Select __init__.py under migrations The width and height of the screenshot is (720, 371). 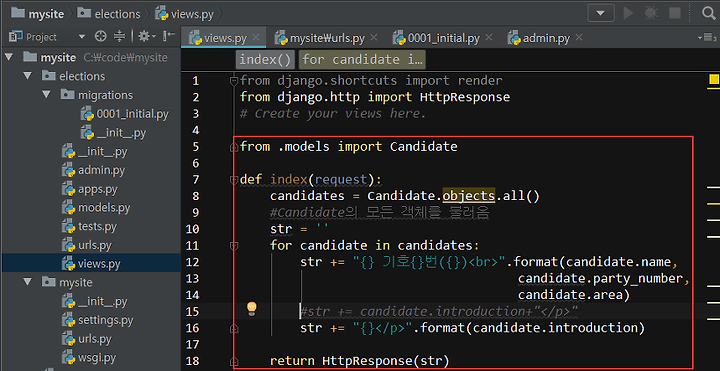pos(113,133)
